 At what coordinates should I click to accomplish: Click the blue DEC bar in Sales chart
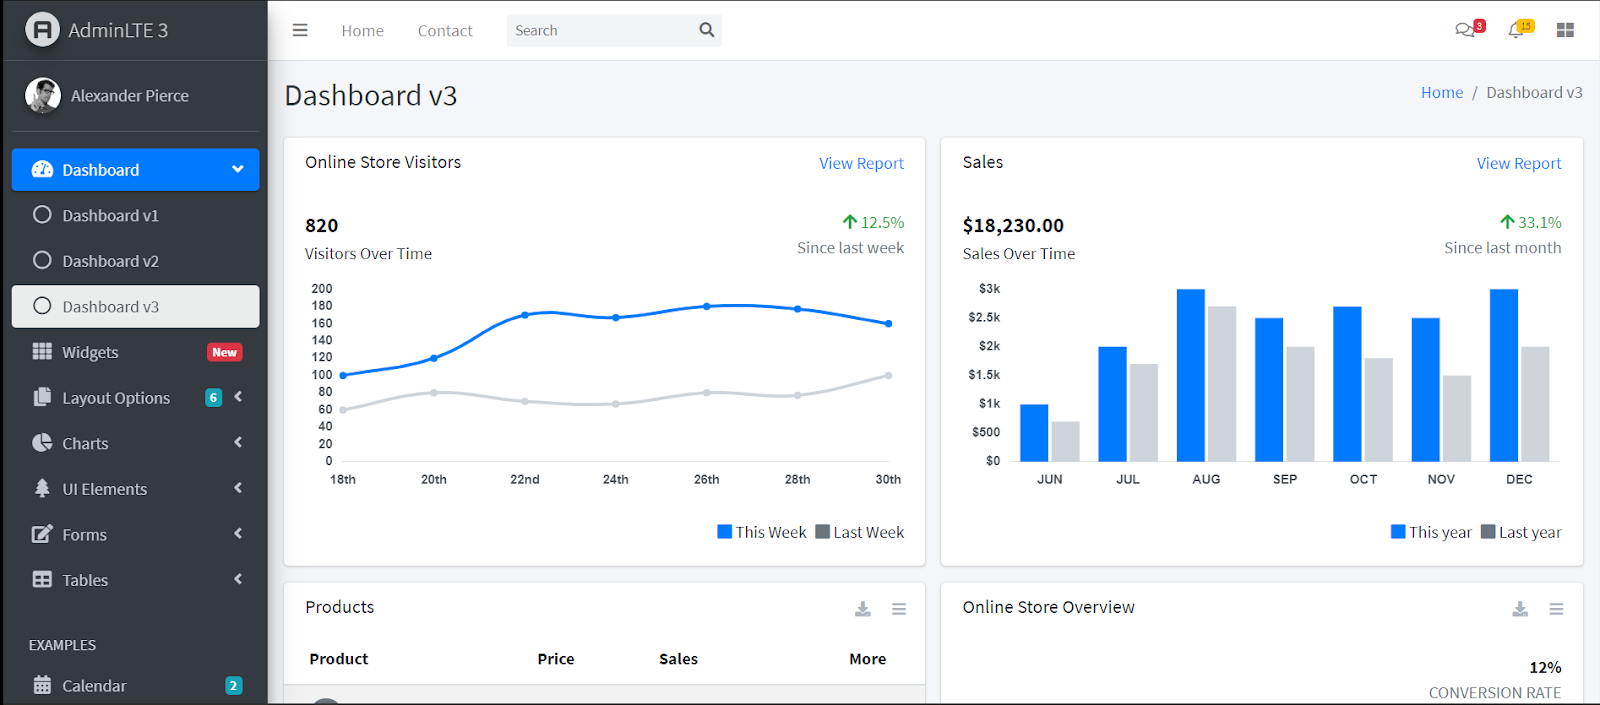1504,375
